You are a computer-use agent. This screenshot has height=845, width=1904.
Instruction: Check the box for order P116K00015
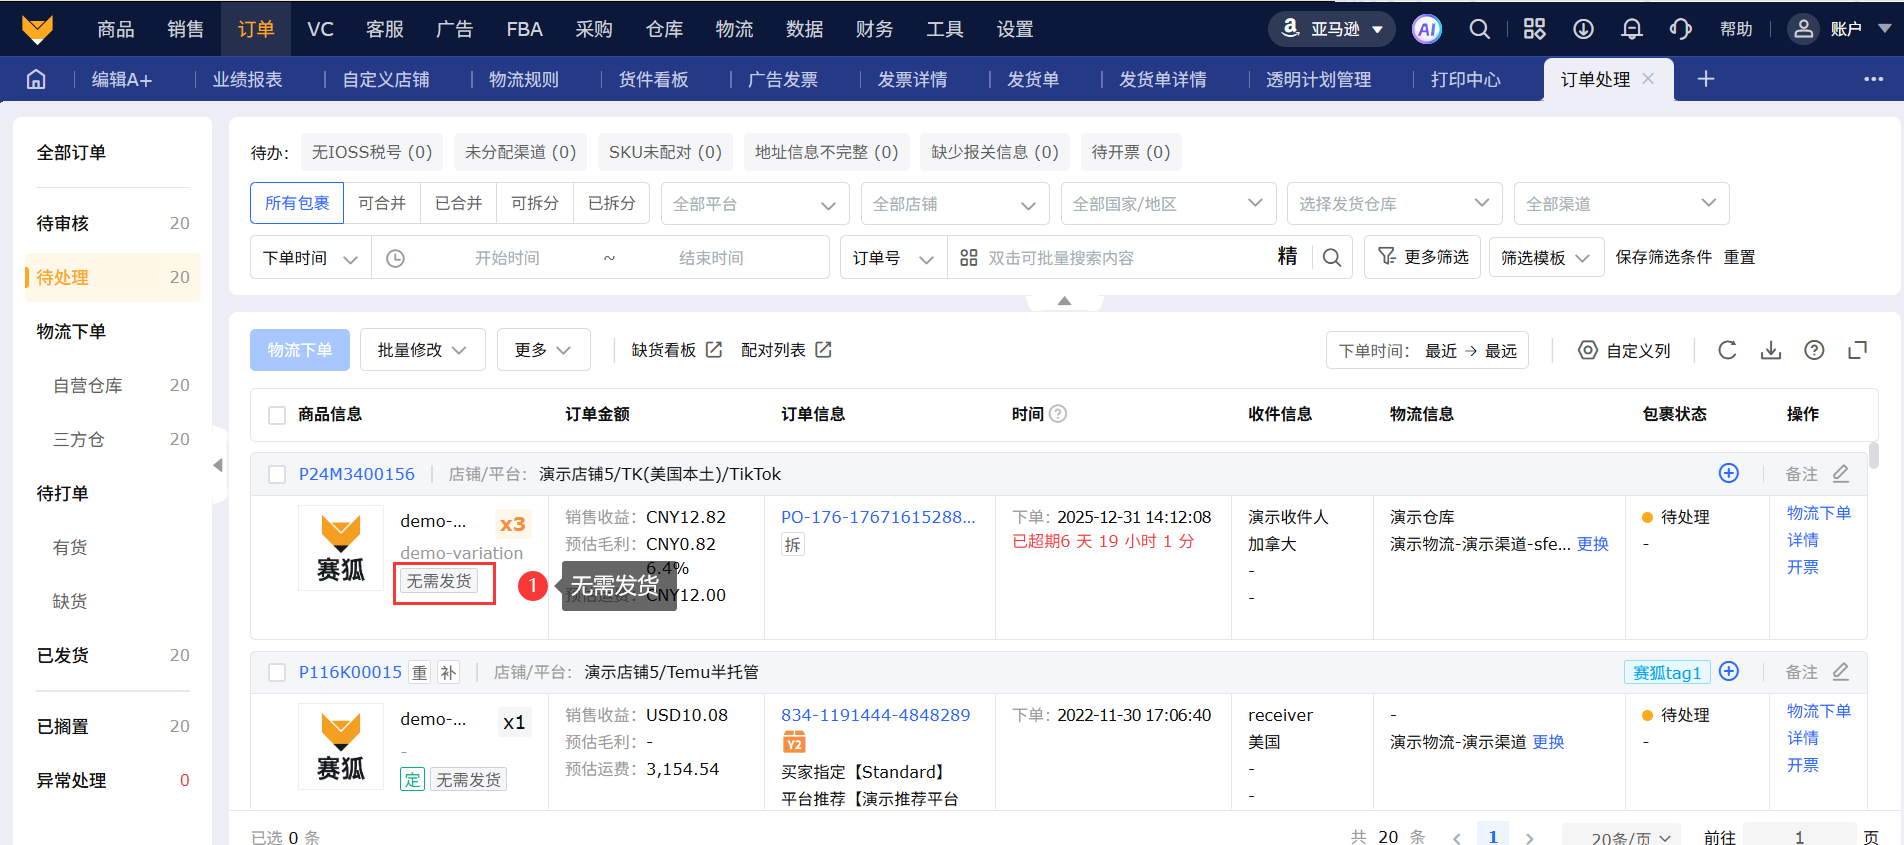(x=277, y=672)
